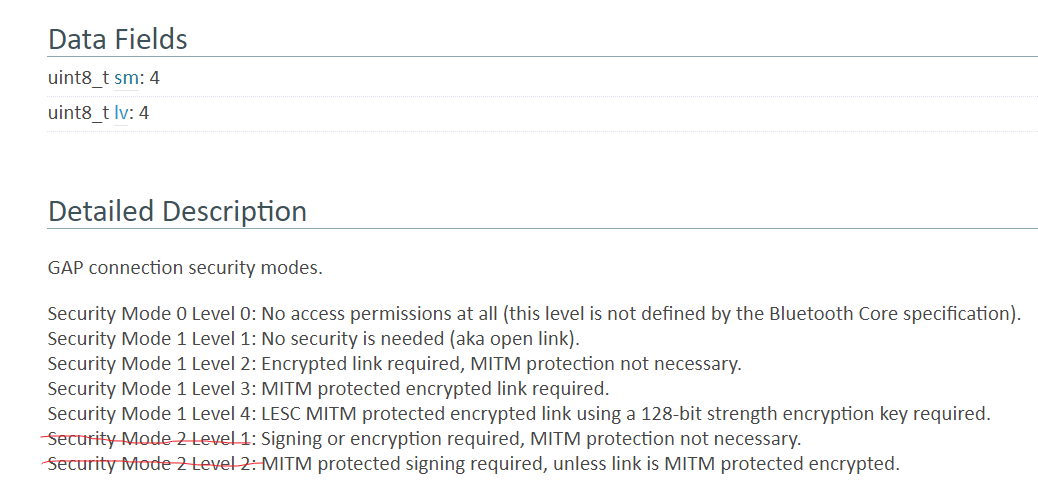Click the uint8_t type before sm

(79, 78)
